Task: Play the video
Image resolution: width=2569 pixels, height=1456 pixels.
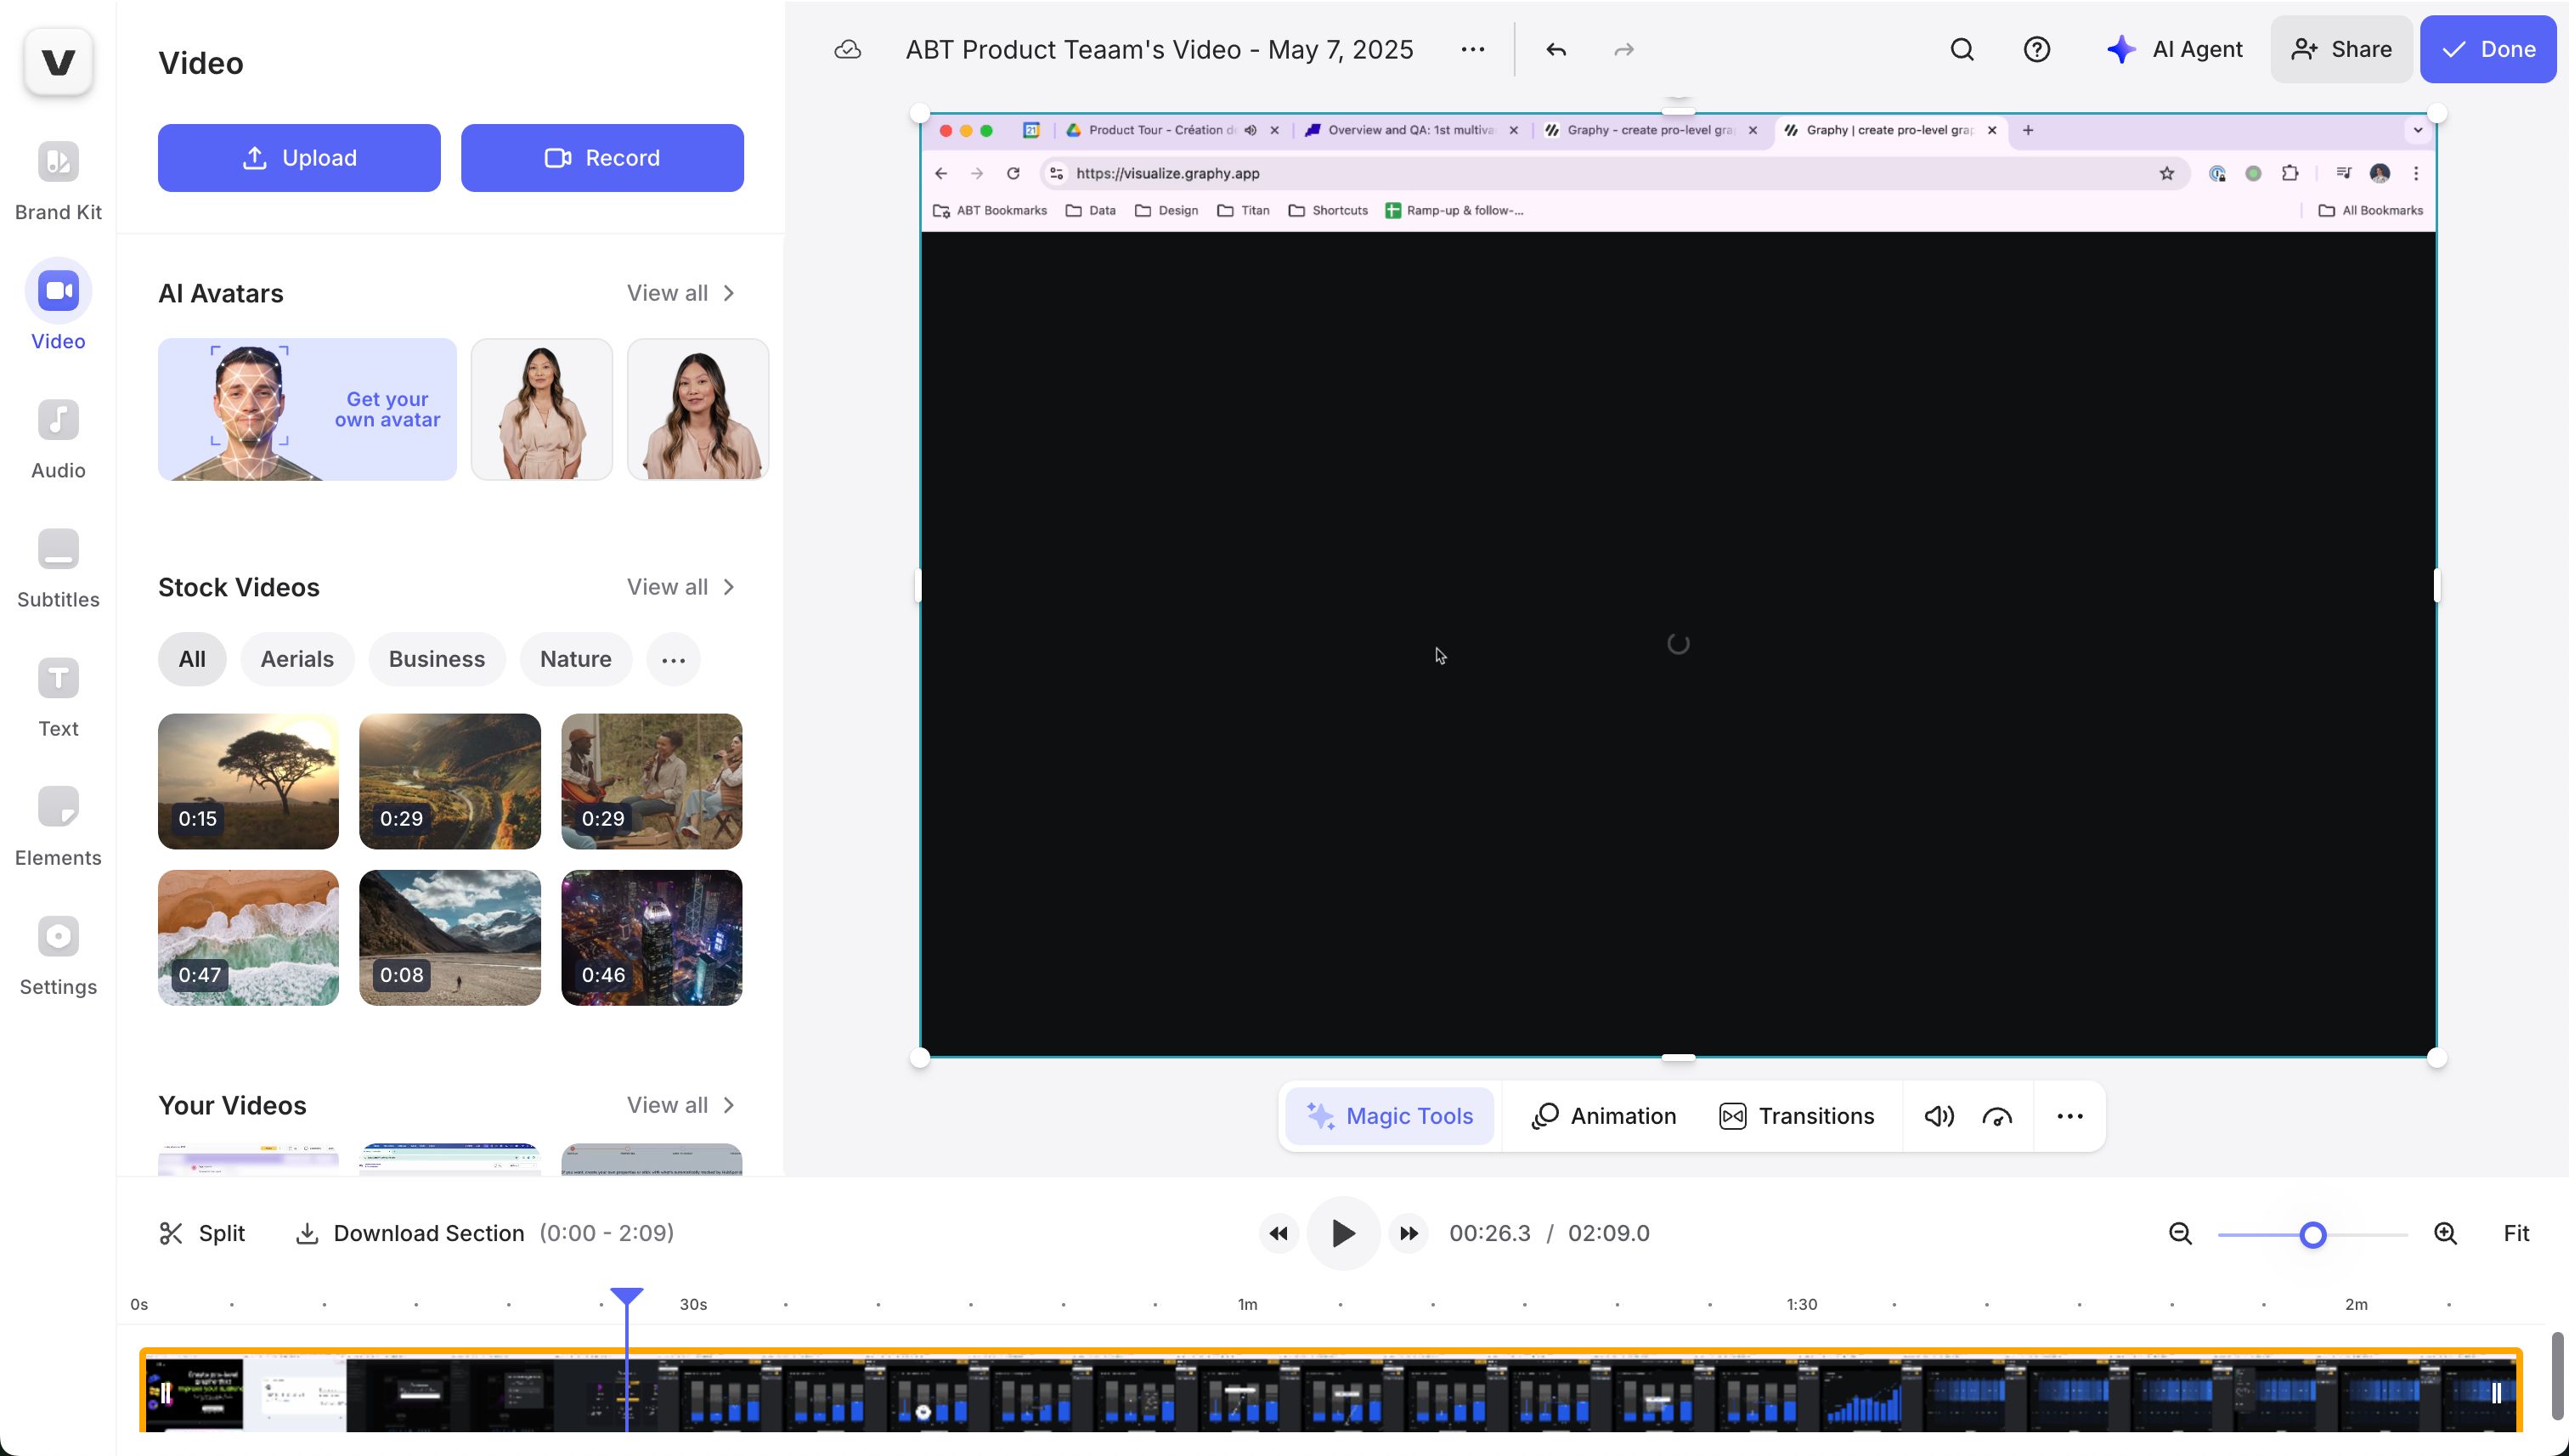Action: click(x=1343, y=1233)
